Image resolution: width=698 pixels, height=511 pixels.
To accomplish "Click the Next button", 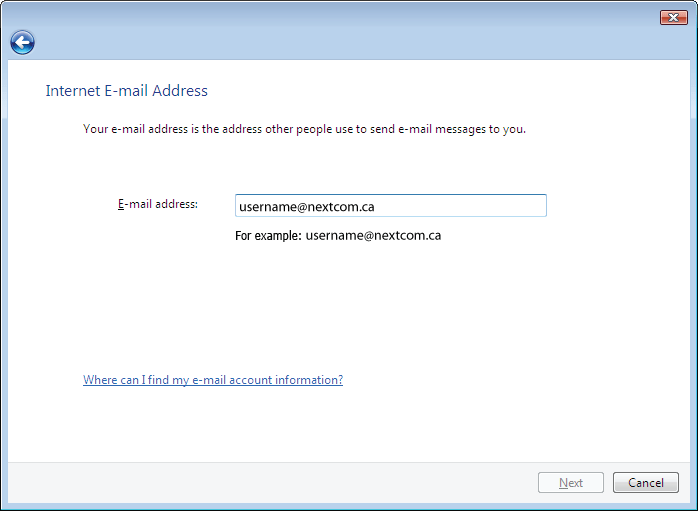I will (571, 483).
